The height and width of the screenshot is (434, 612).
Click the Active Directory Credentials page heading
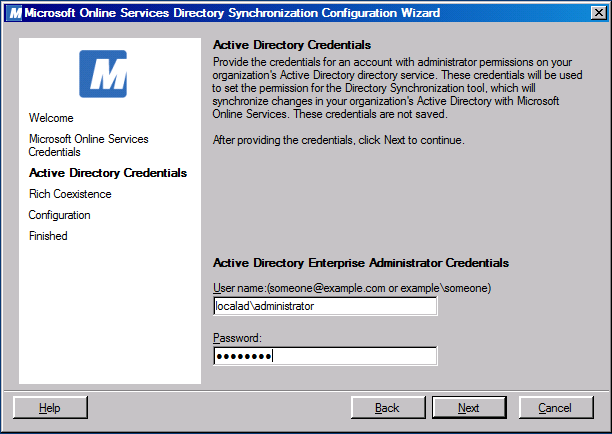coord(292,45)
